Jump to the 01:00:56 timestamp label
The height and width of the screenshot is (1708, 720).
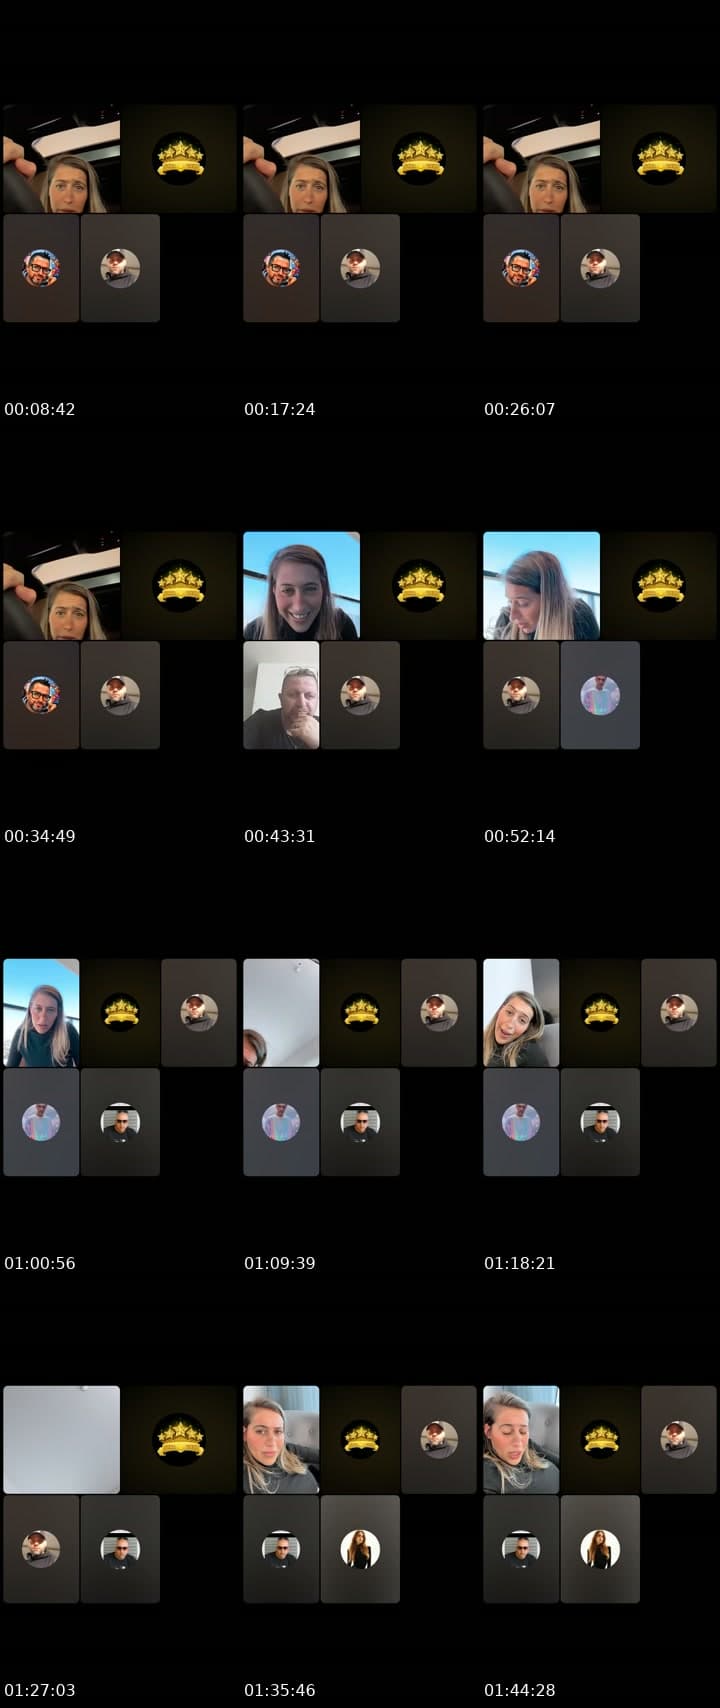tap(40, 1263)
